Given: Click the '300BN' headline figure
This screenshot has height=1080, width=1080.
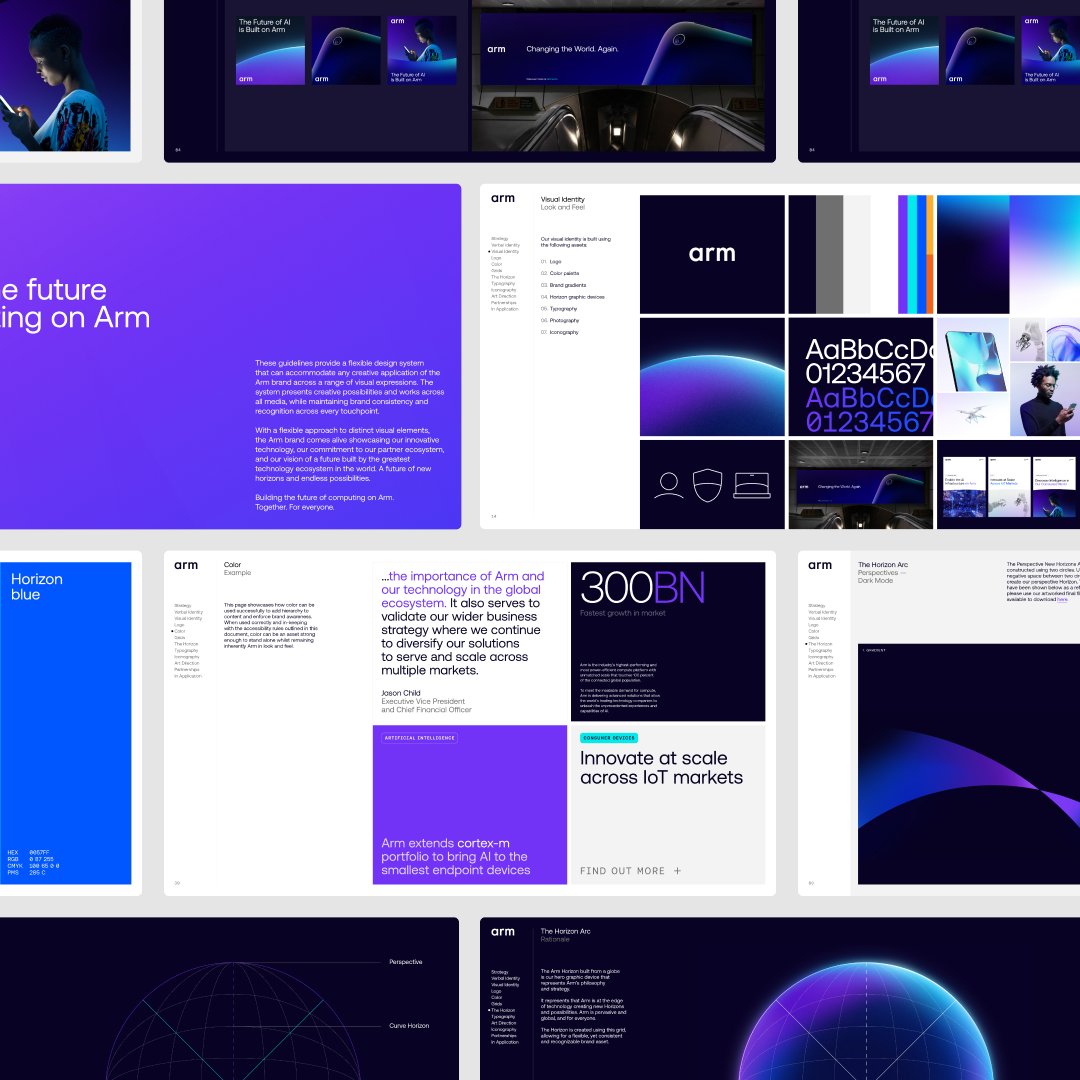Looking at the screenshot, I should 643,588.
